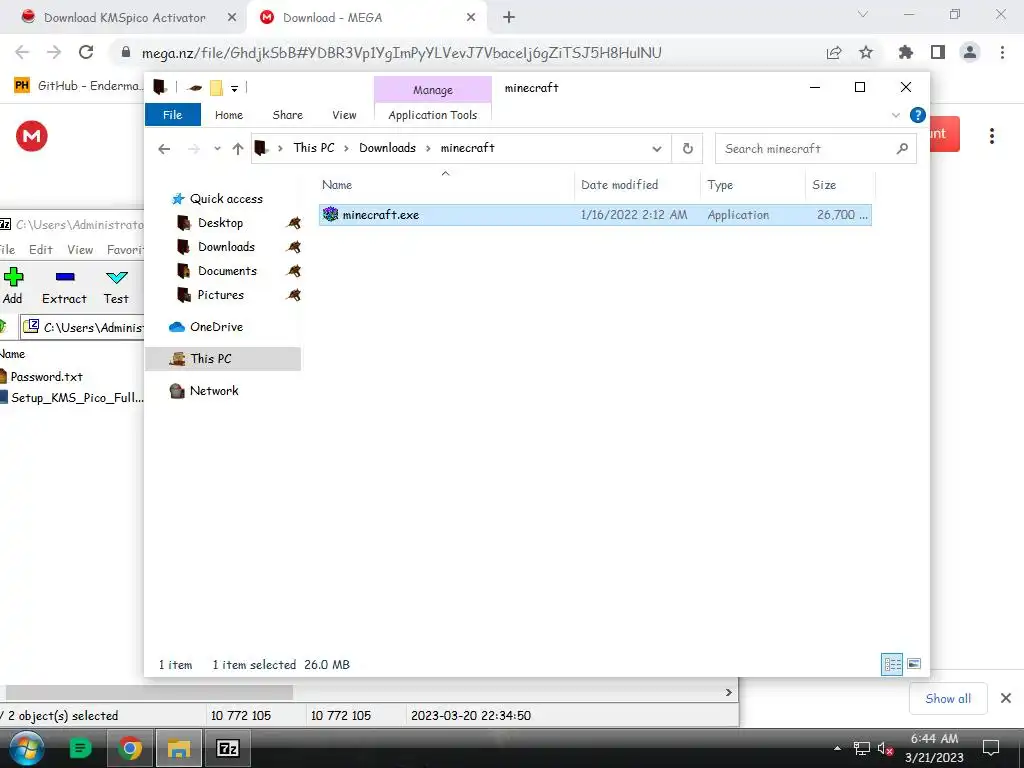Toggle Chrome side panel icon
The image size is (1024, 768).
click(x=938, y=52)
